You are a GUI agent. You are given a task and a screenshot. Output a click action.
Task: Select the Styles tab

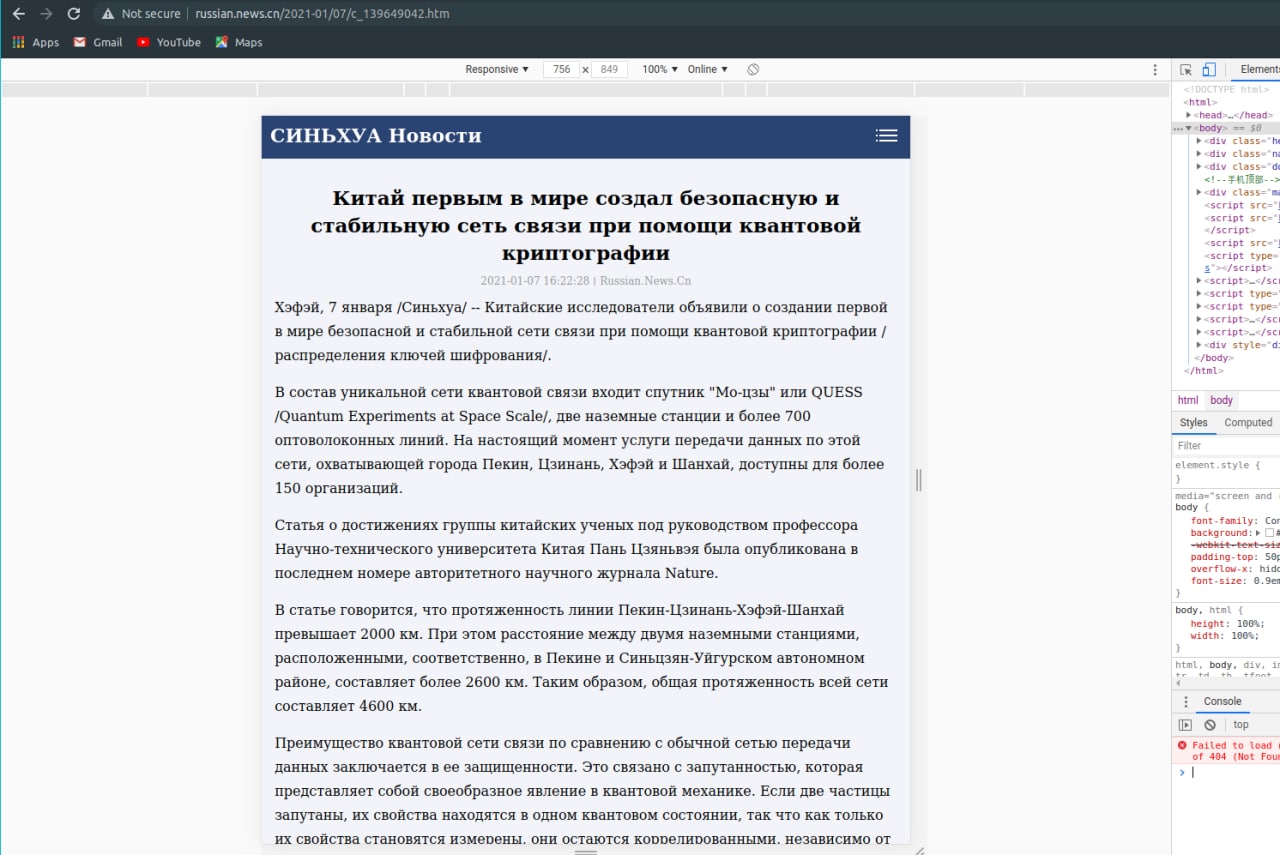pyautogui.click(x=1194, y=423)
